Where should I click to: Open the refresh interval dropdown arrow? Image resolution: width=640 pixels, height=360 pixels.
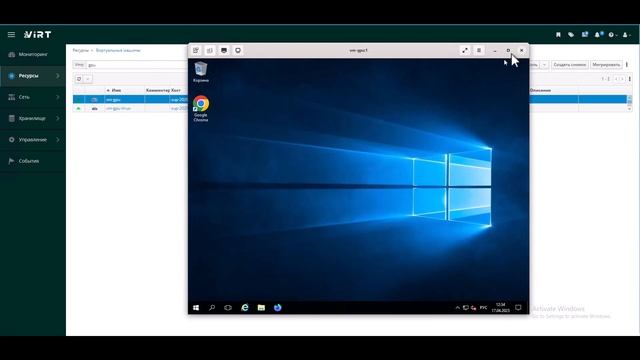[x=88, y=79]
